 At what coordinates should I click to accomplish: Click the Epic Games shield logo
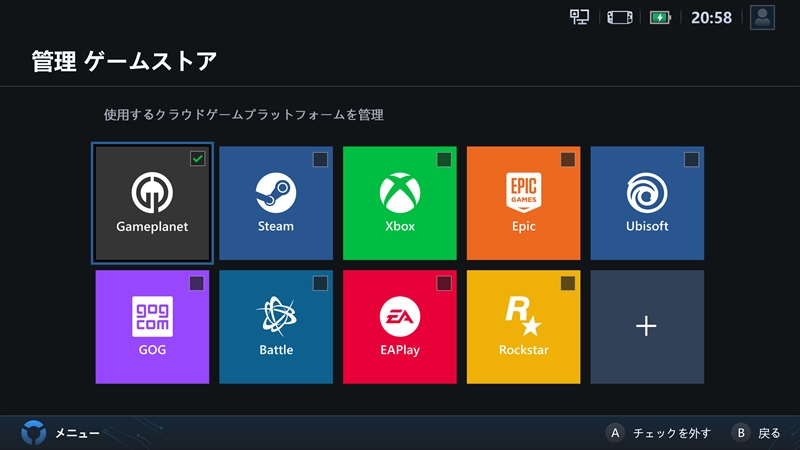pyautogui.click(x=523, y=192)
